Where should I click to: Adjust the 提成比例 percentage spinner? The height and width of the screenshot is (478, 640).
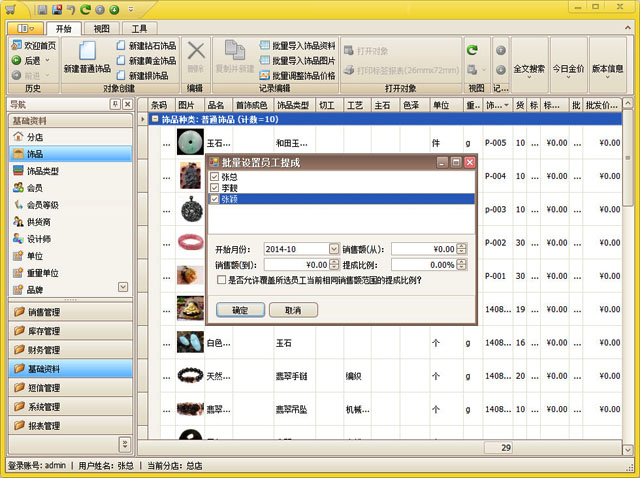click(x=461, y=265)
